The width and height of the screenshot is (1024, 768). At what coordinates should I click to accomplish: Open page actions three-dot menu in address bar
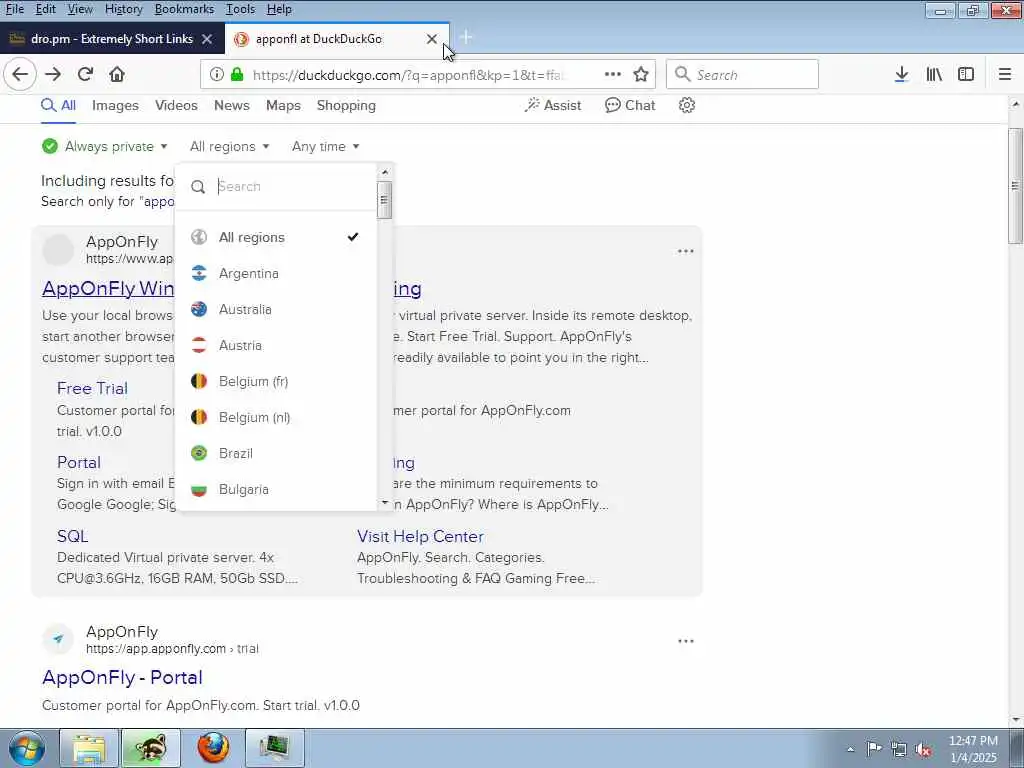click(x=613, y=74)
